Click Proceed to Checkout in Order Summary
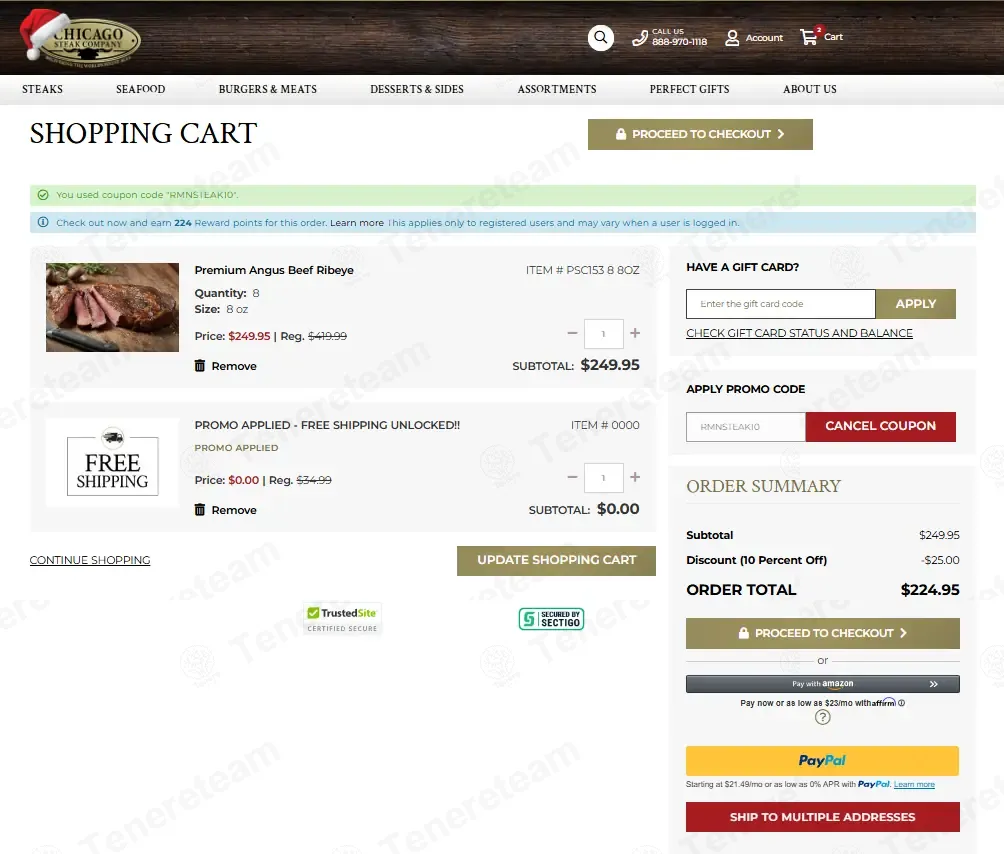 (823, 633)
